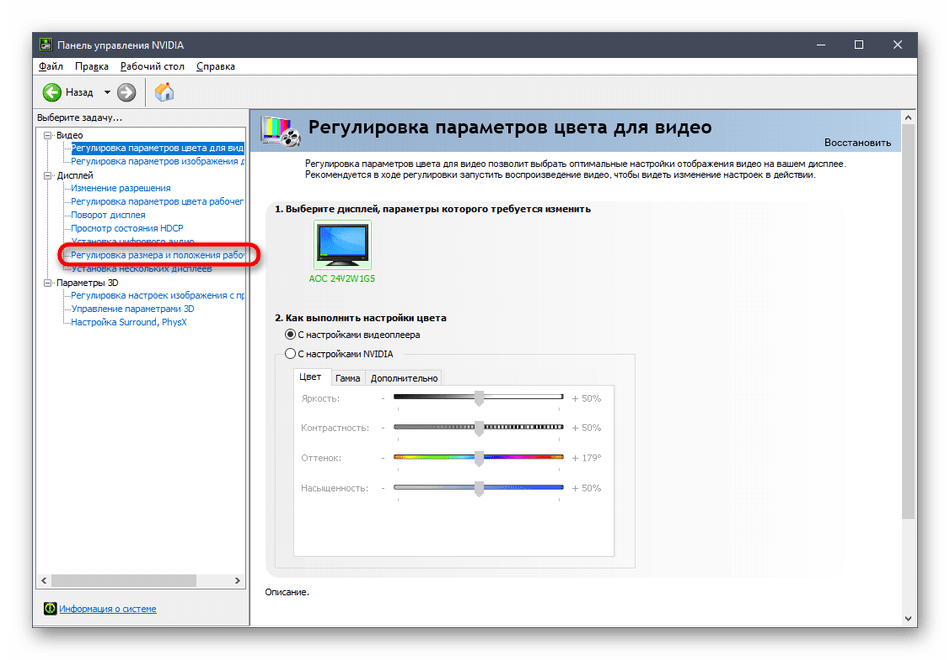Collapse the 'Параметры 3D' tree section

click(47, 283)
